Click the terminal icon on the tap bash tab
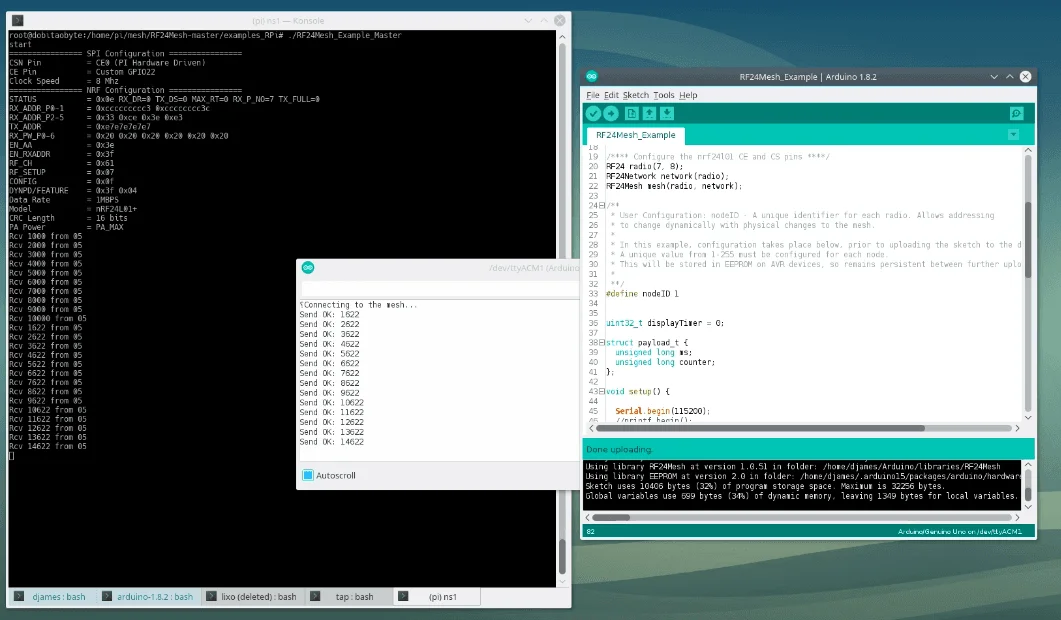This screenshot has width=1061, height=620. (315, 596)
